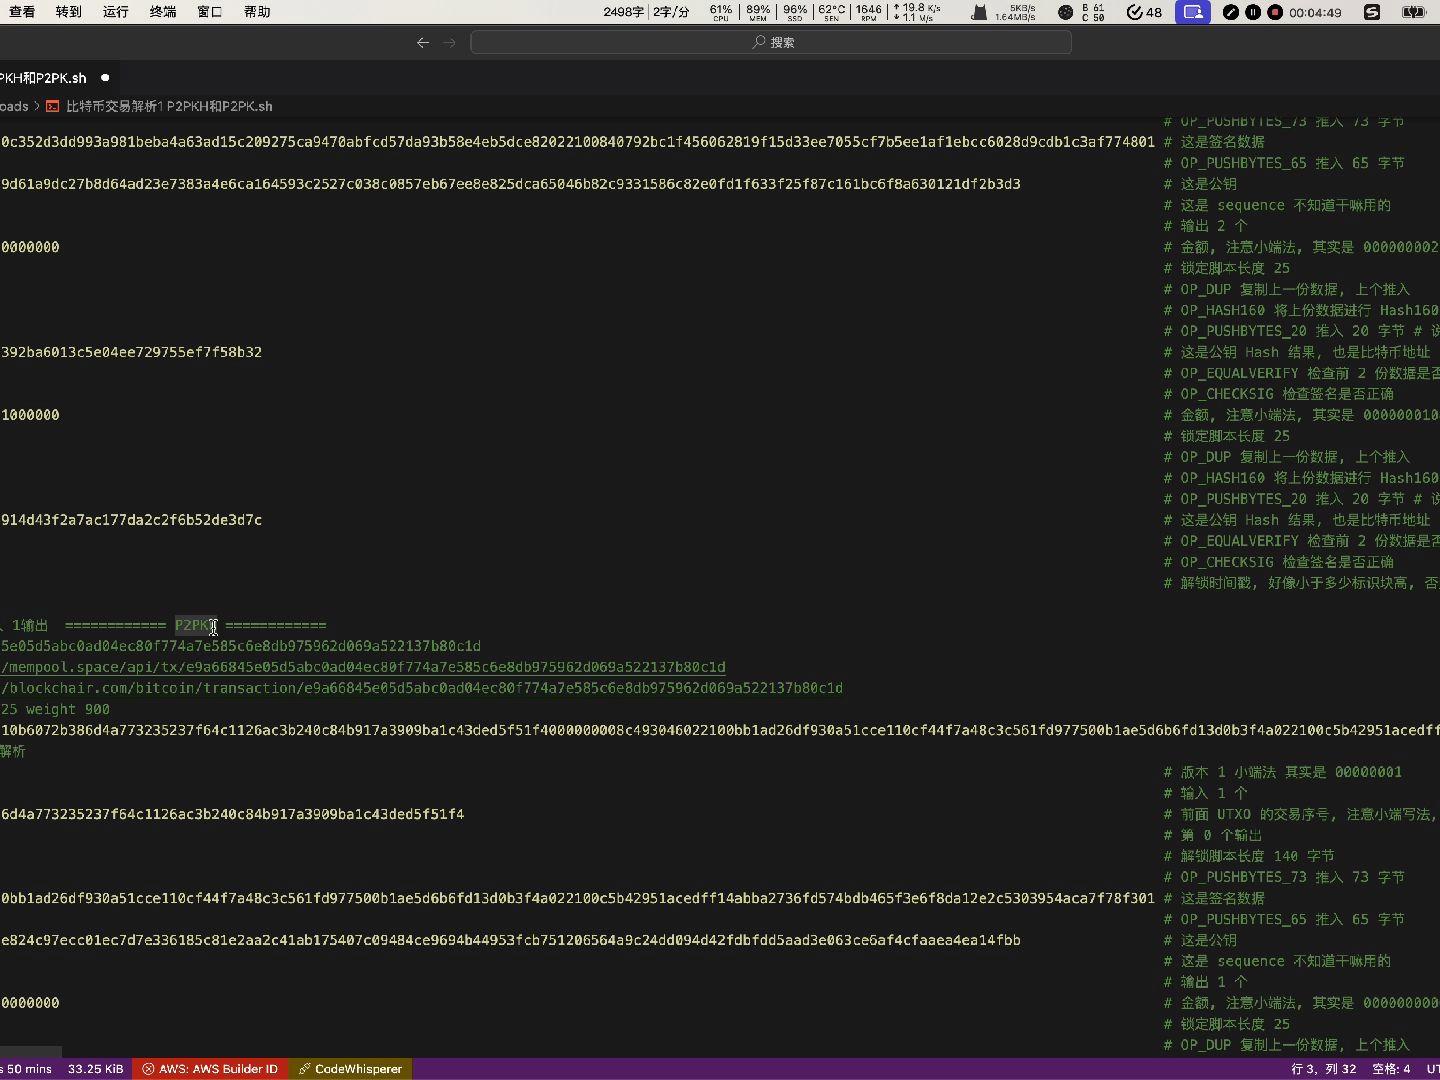Stop the screen recording red button
Viewport: 1440px width, 1080px height.
click(x=1275, y=12)
